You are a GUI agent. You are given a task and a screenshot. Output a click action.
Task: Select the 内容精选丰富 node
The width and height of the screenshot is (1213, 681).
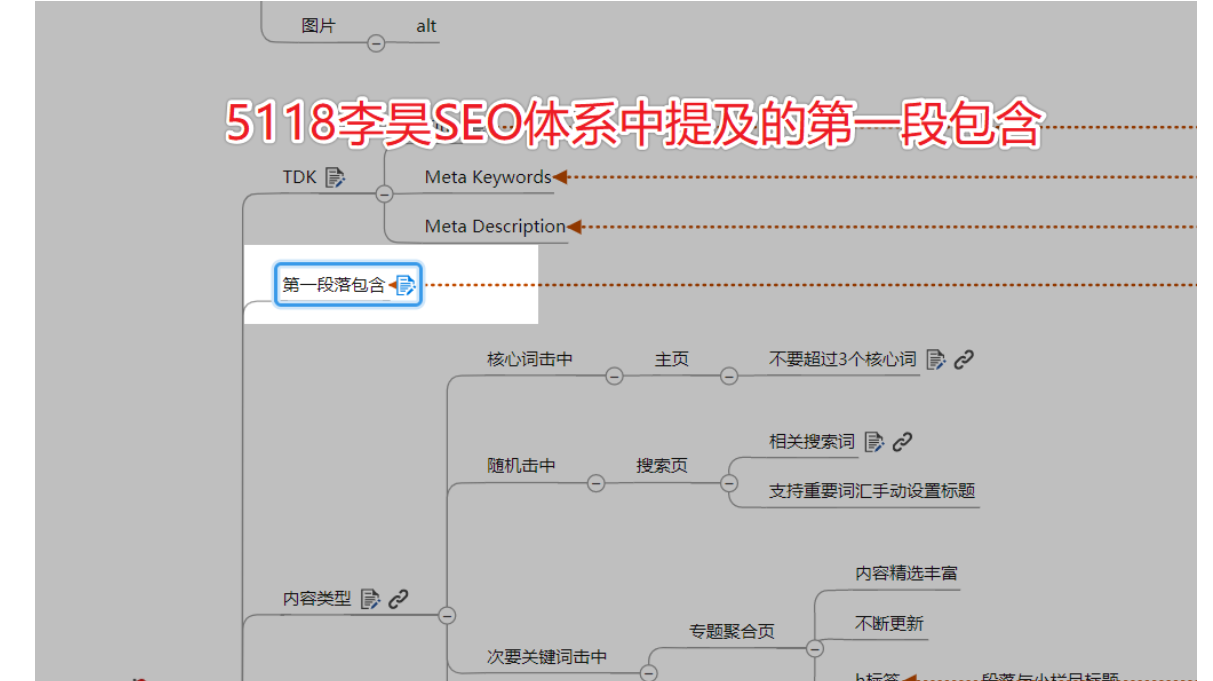tap(907, 574)
